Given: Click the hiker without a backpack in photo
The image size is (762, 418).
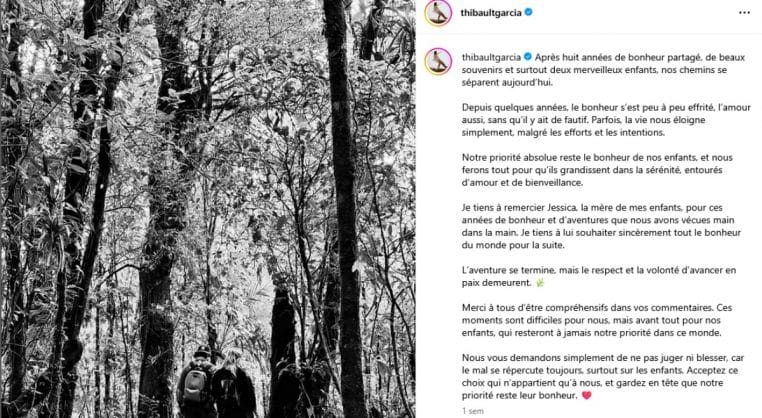Looking at the screenshot, I should coord(234,384).
